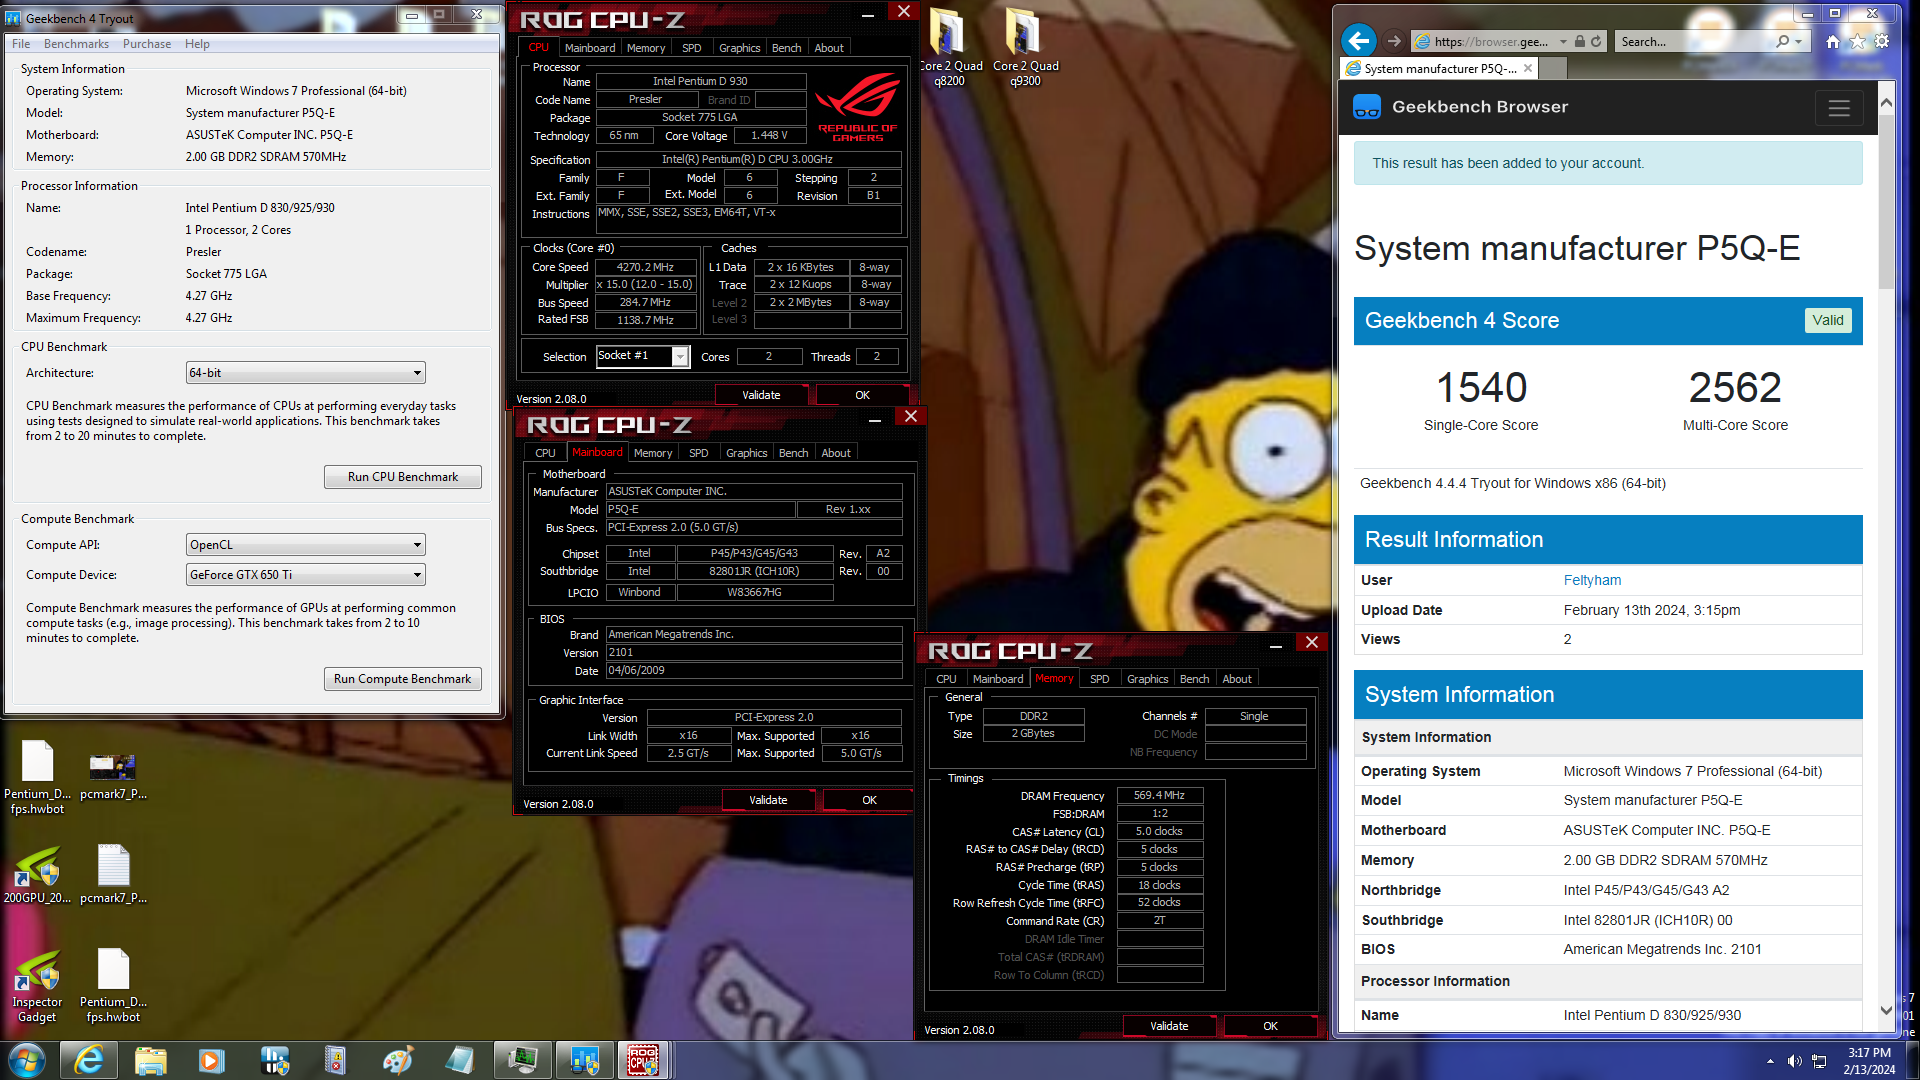The width and height of the screenshot is (1920, 1080).
Task: Open Bench tab in Memory CPU-Z window
Action: coord(1194,679)
